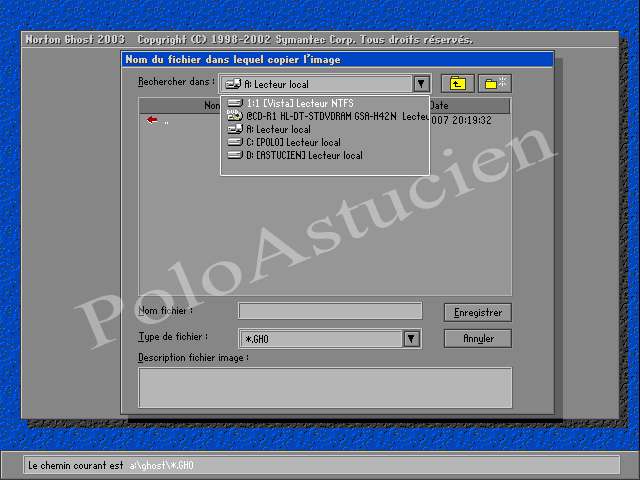Create a new folder with sparkle folder icon
This screenshot has width=640, height=480.
click(495, 84)
